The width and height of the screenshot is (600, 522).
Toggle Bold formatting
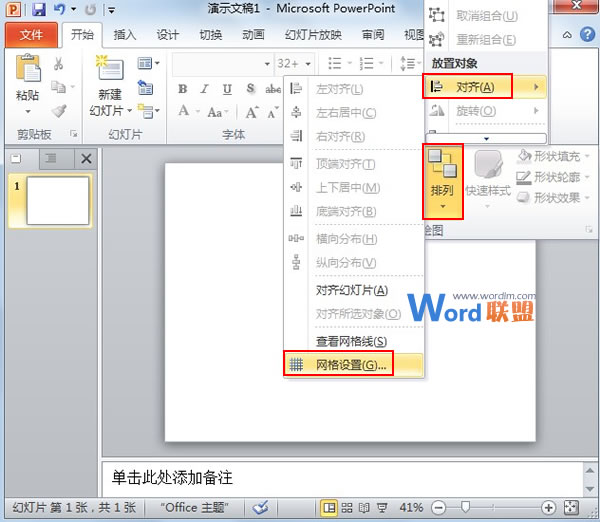coord(183,89)
